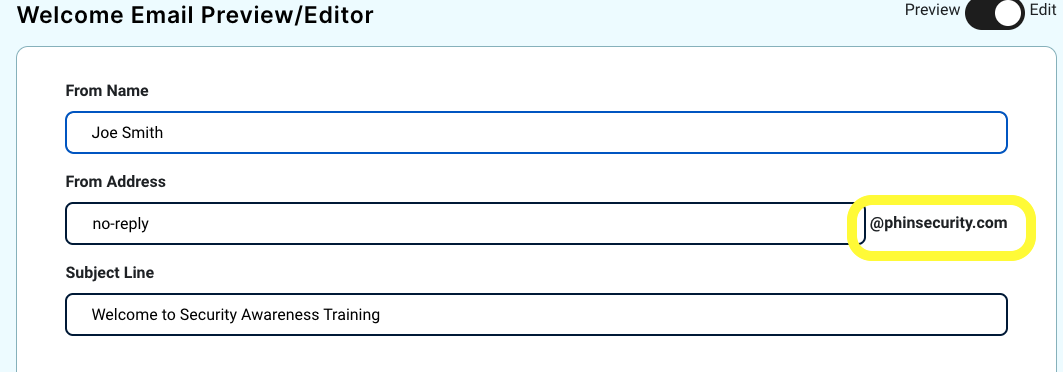Viewport: 1063px width, 372px height.
Task: Place cursor on the no-reply text
Action: 120,224
